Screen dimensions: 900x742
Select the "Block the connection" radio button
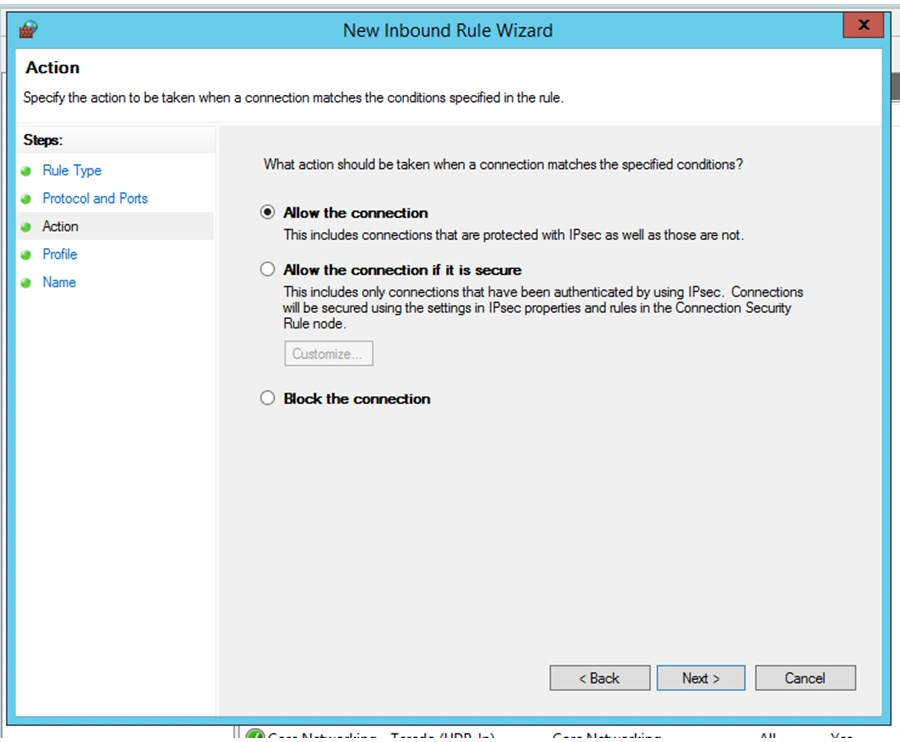(267, 398)
